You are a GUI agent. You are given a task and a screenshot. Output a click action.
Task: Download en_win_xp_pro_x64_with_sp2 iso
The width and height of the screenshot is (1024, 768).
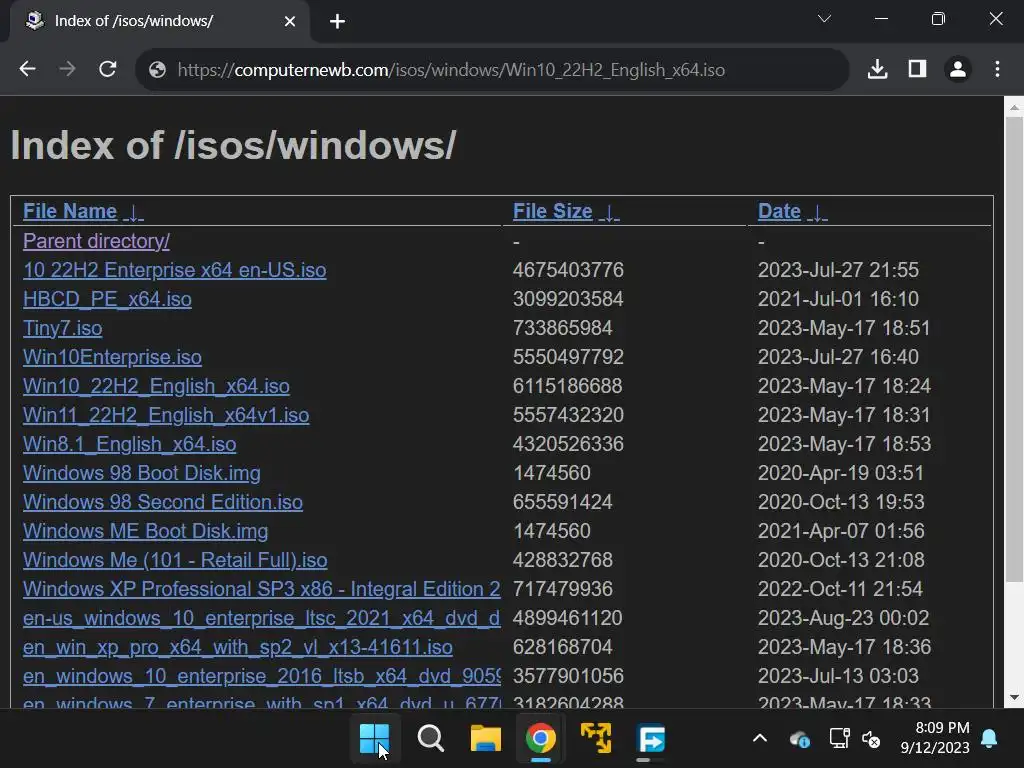tap(238, 647)
